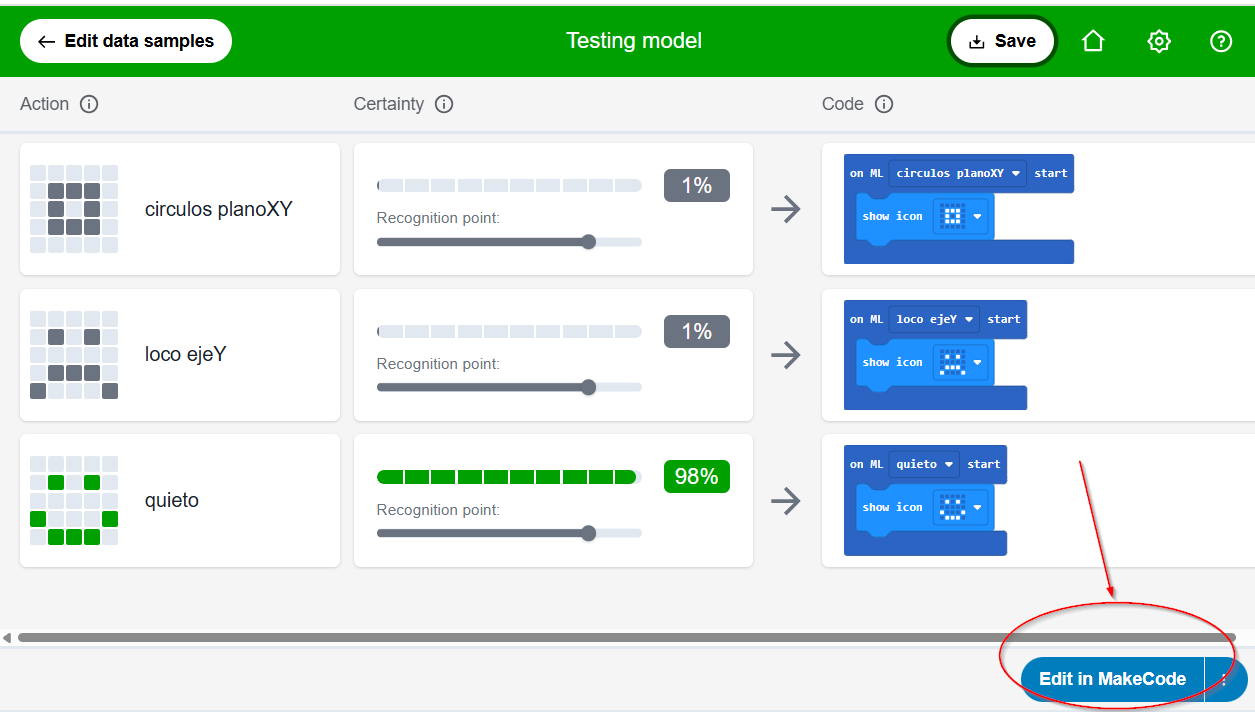Open the help question mark icon
The width and height of the screenshot is (1255, 712).
(1221, 41)
